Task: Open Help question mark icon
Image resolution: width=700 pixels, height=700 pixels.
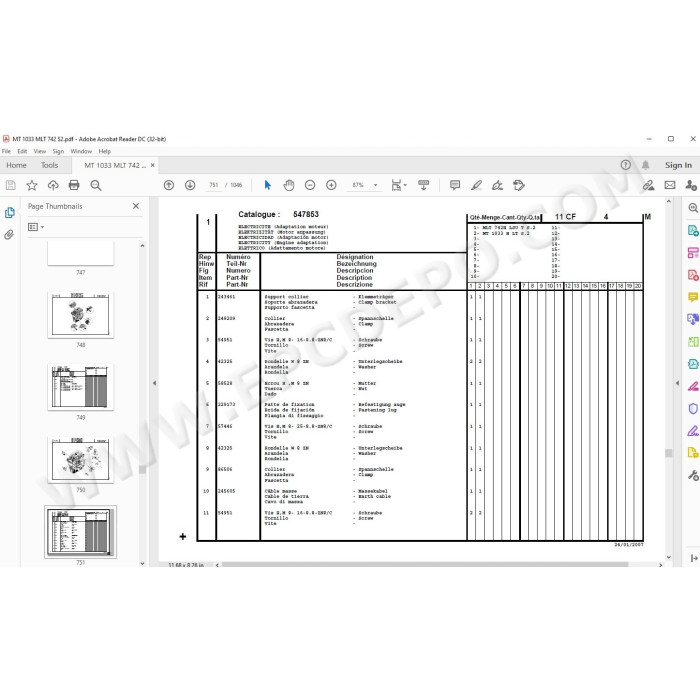Action: (625, 165)
